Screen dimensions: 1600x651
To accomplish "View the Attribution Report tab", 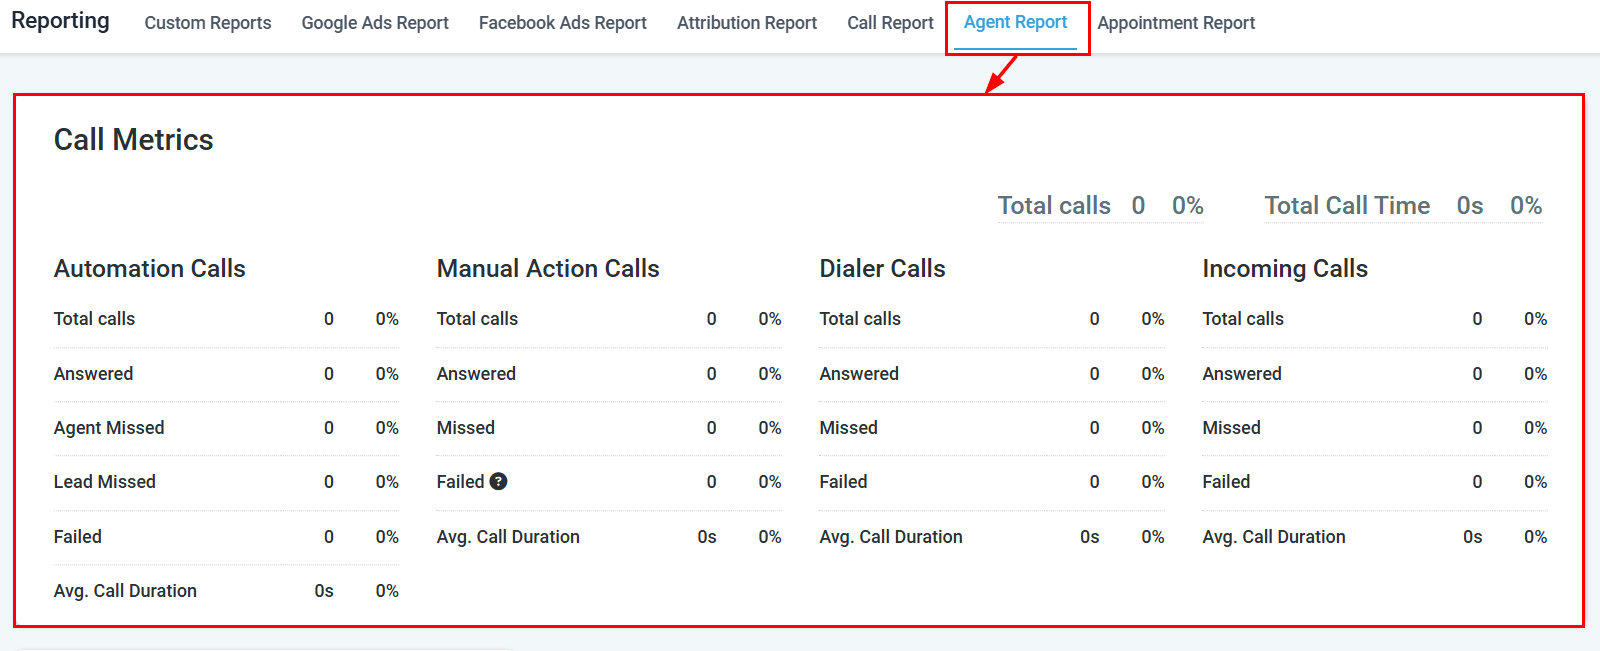I will click(x=746, y=22).
